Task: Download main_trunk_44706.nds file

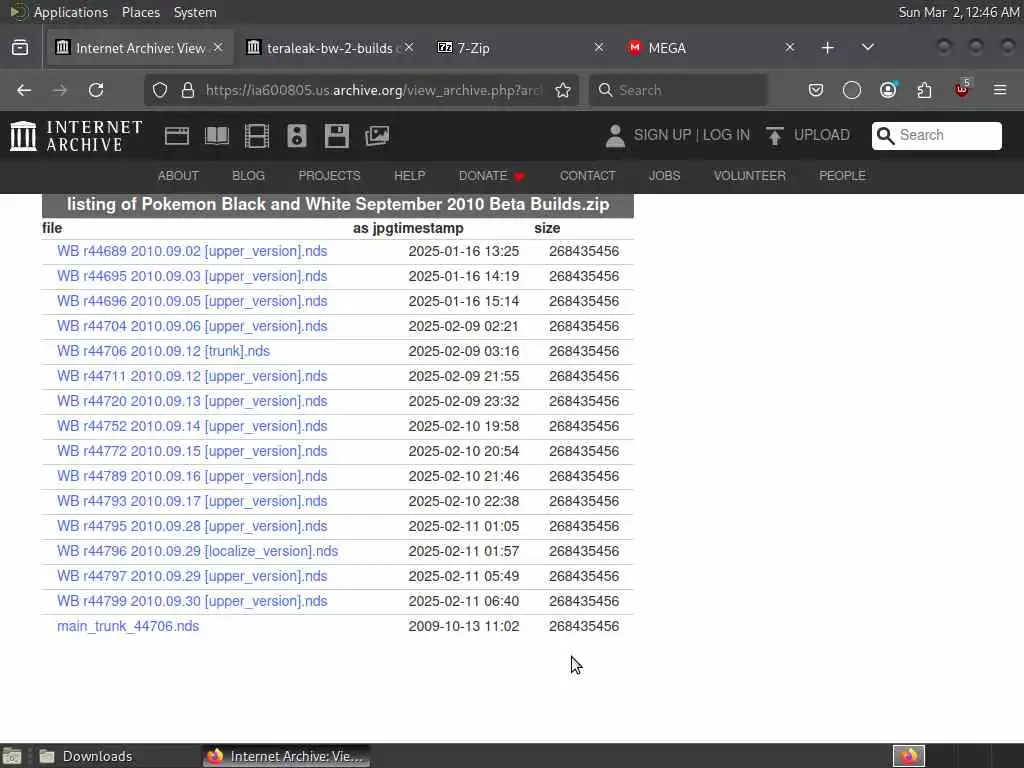Action: [128, 626]
